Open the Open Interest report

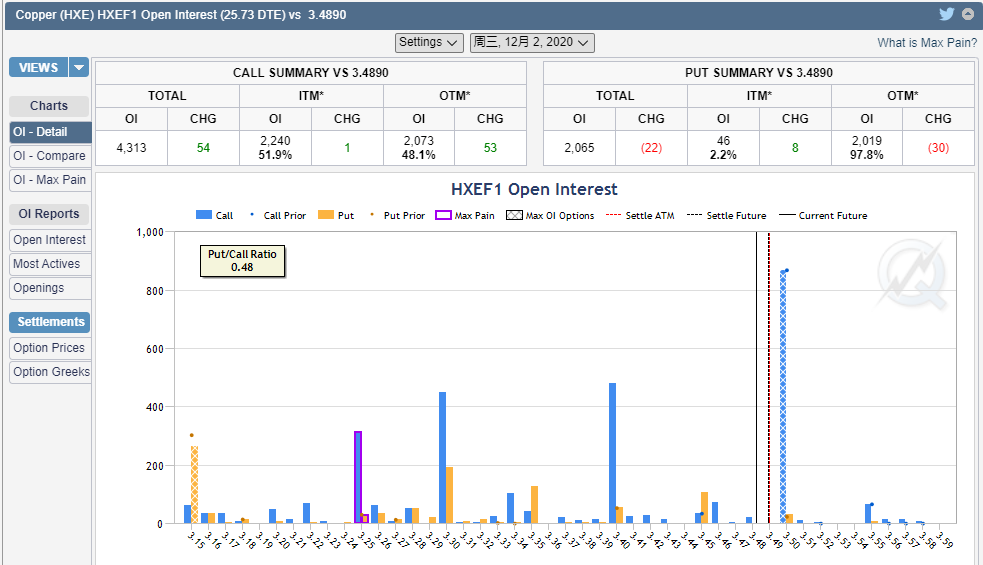(x=50, y=240)
